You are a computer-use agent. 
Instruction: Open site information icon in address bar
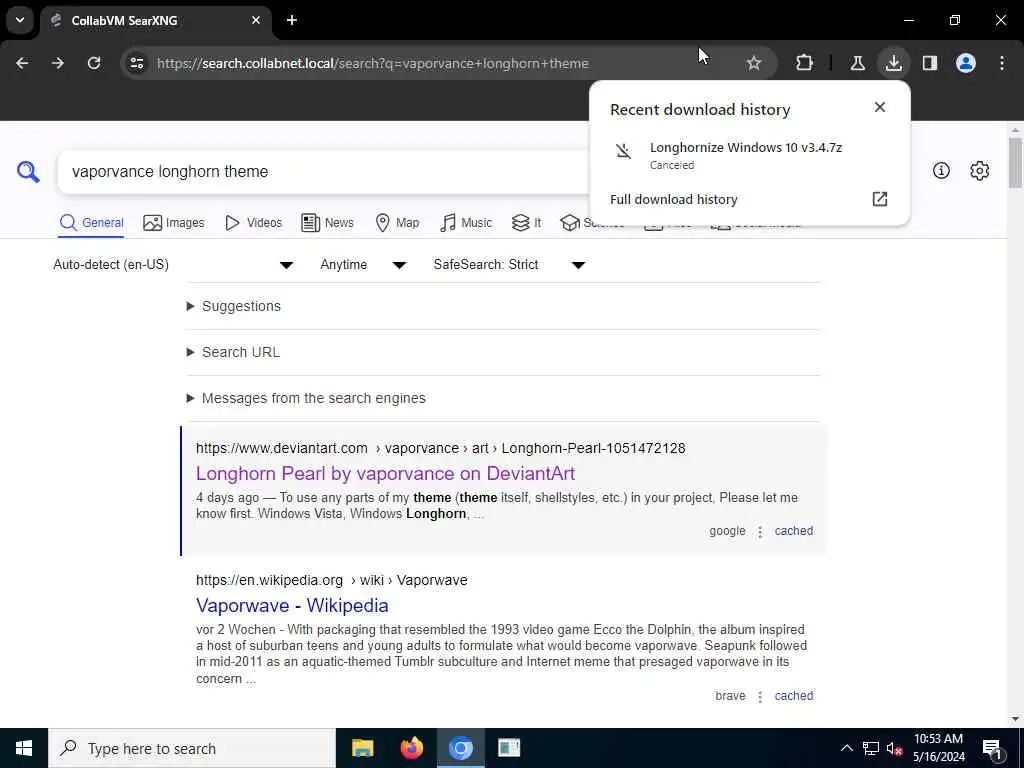click(x=136, y=63)
